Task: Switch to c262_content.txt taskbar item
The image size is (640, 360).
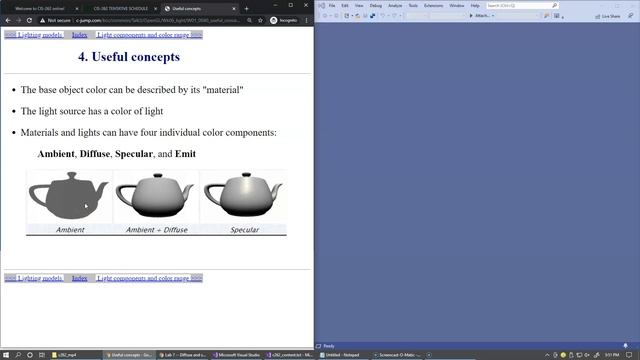Action: click(290, 355)
